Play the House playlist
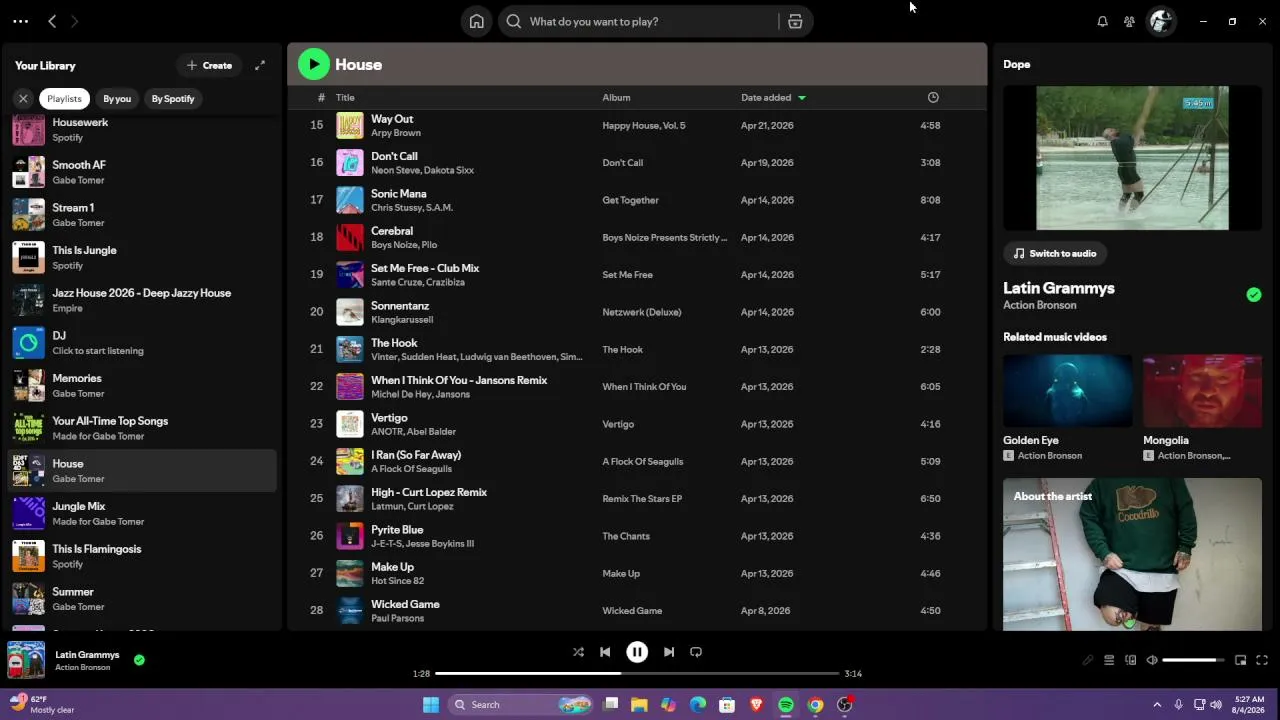1280x720 pixels. (x=314, y=64)
